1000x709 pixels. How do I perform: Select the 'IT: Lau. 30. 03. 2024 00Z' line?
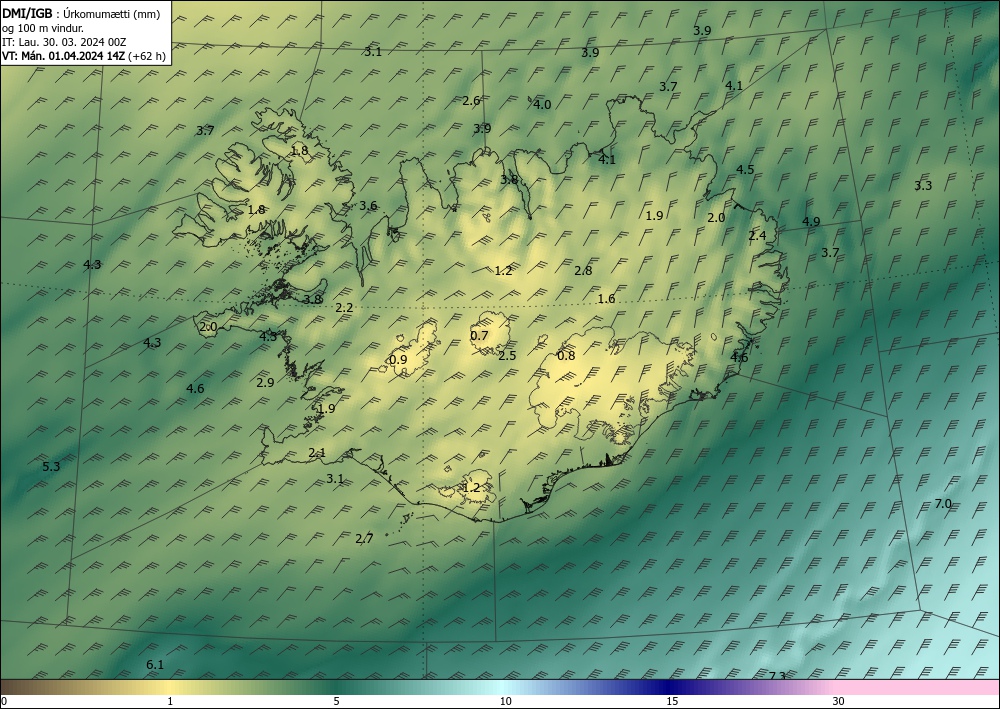(x=64, y=42)
